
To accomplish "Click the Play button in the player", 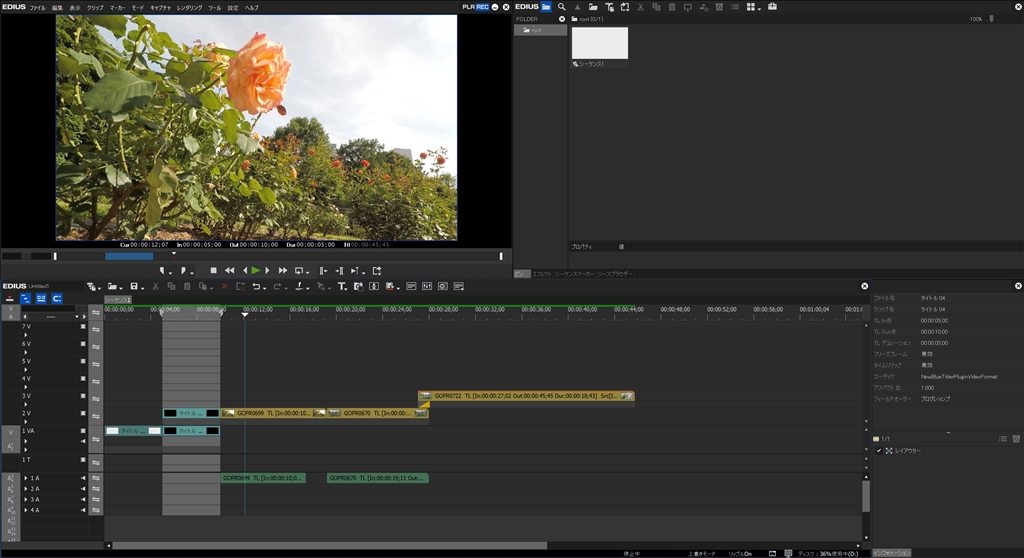I will click(256, 270).
